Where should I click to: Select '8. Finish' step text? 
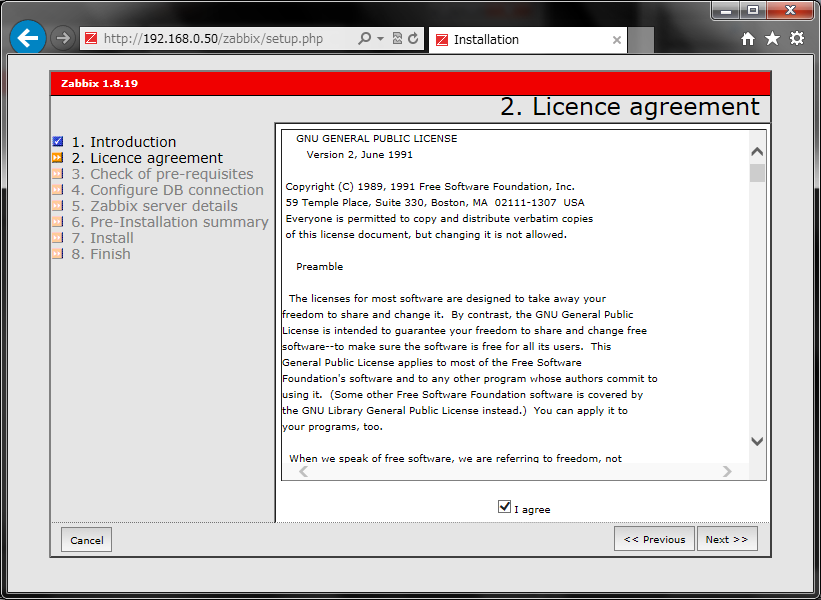click(101, 254)
